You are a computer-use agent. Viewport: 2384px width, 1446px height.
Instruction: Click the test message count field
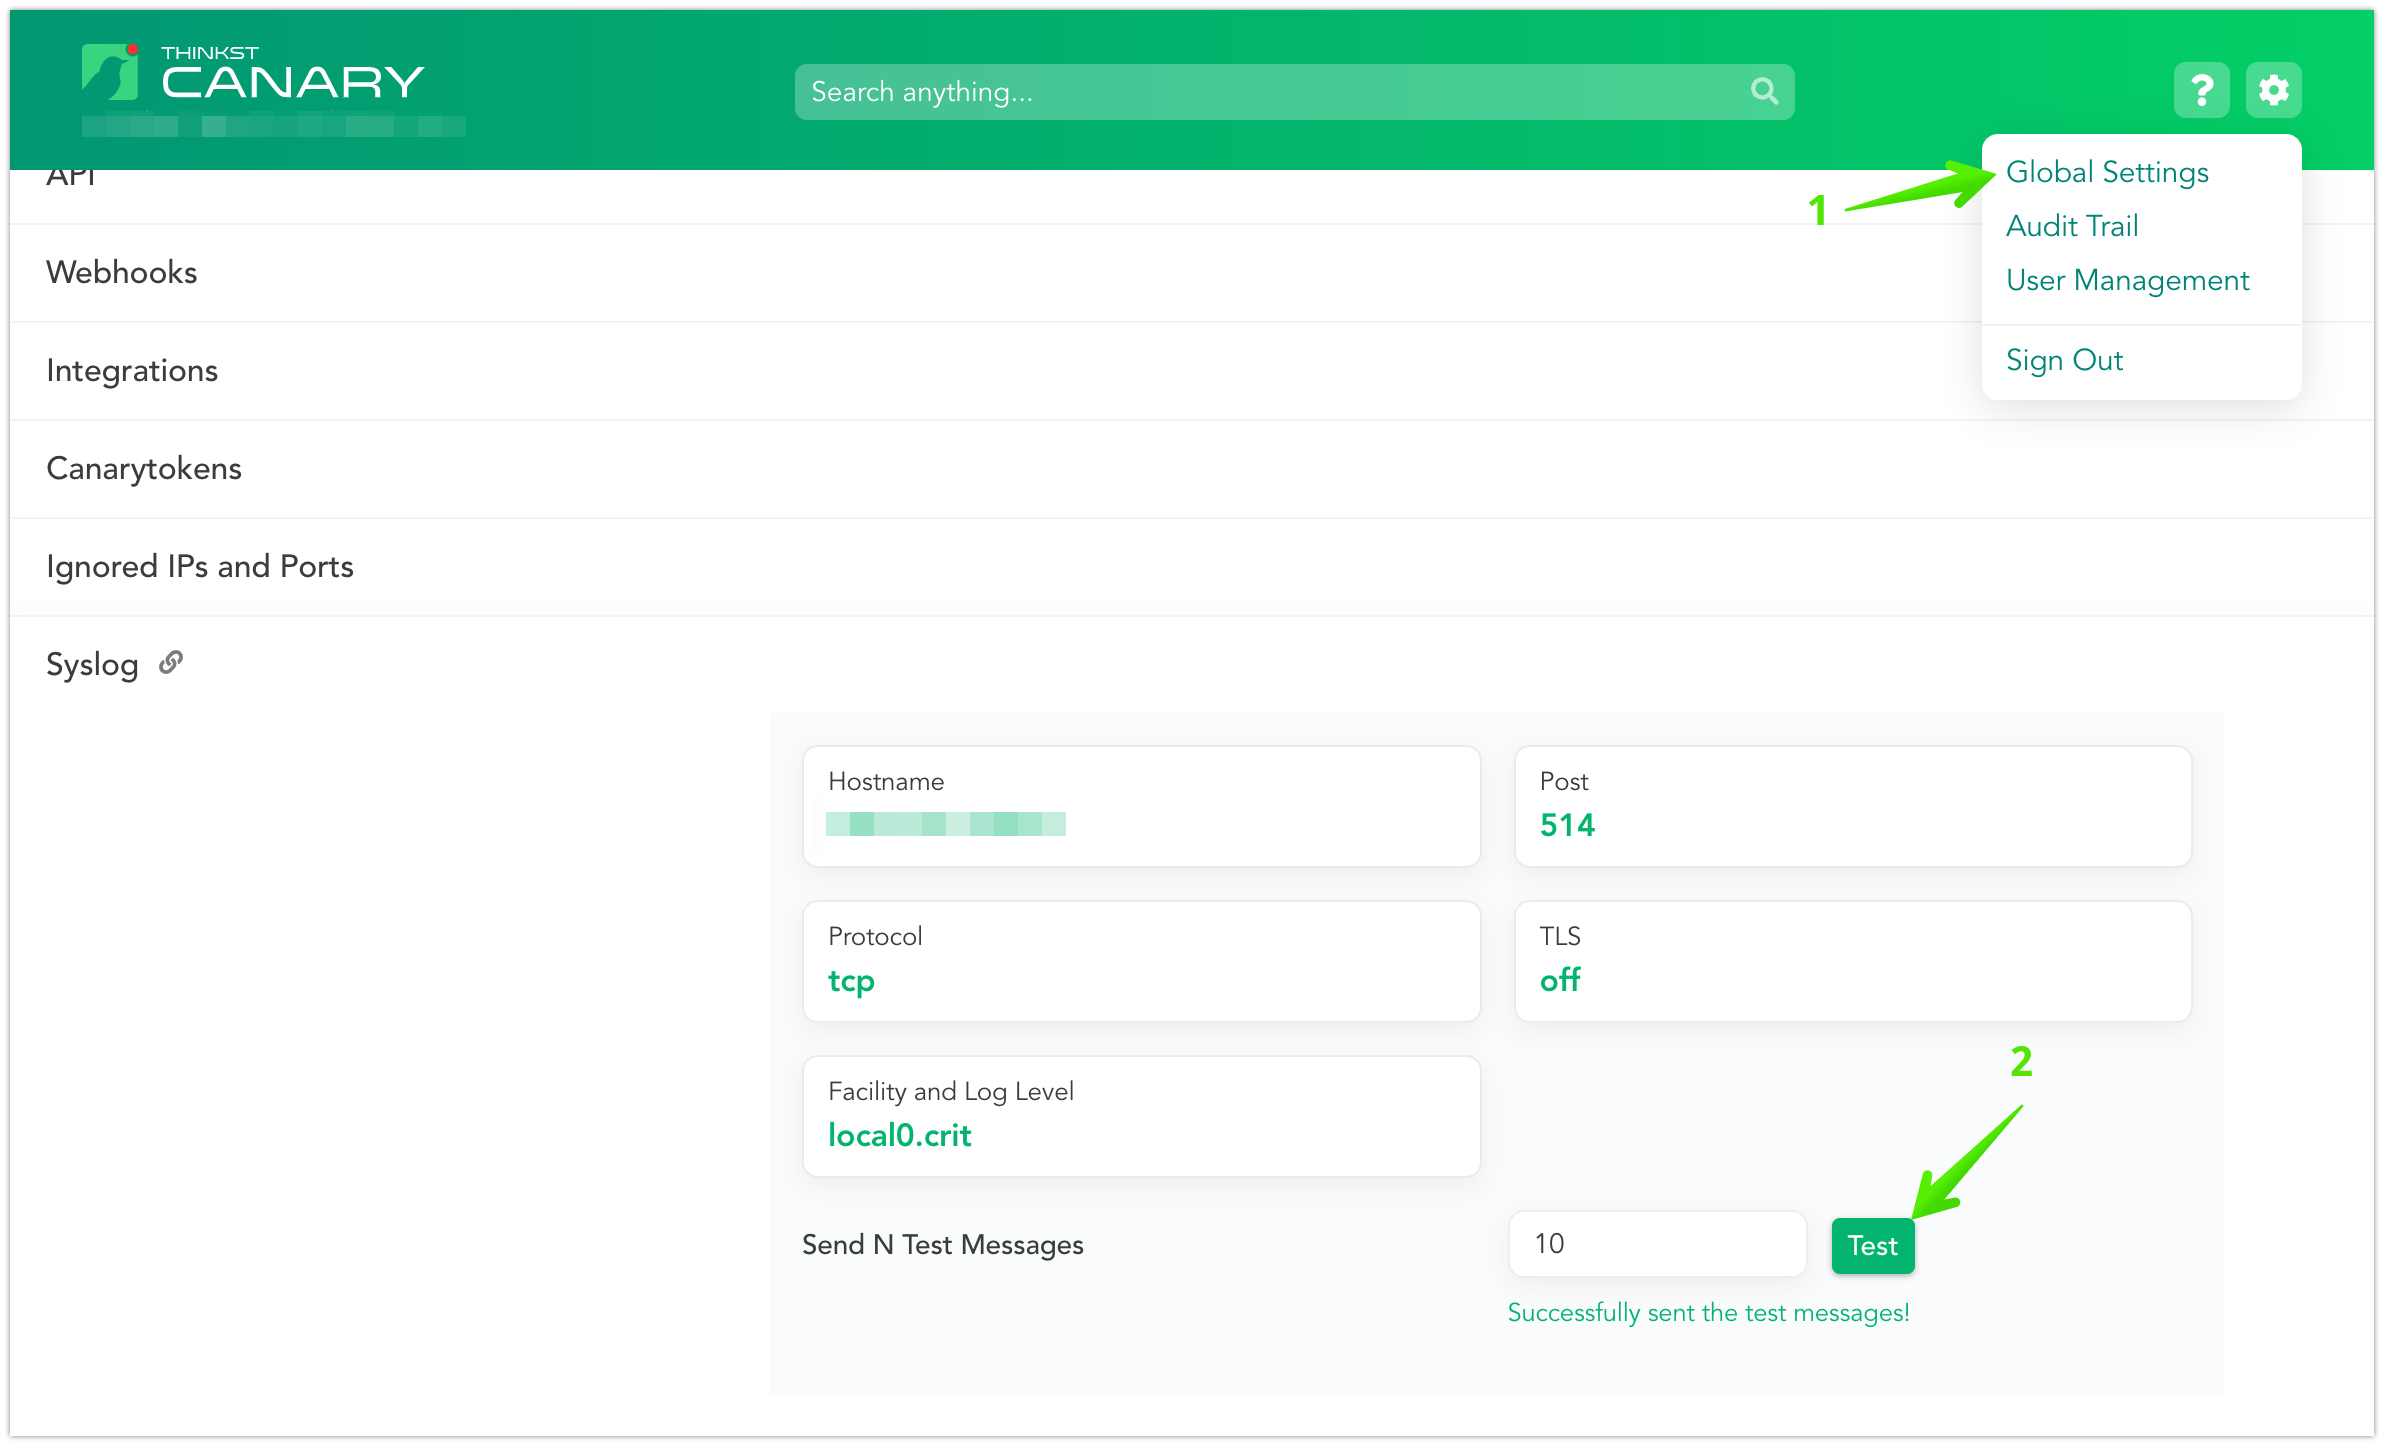click(x=1656, y=1244)
